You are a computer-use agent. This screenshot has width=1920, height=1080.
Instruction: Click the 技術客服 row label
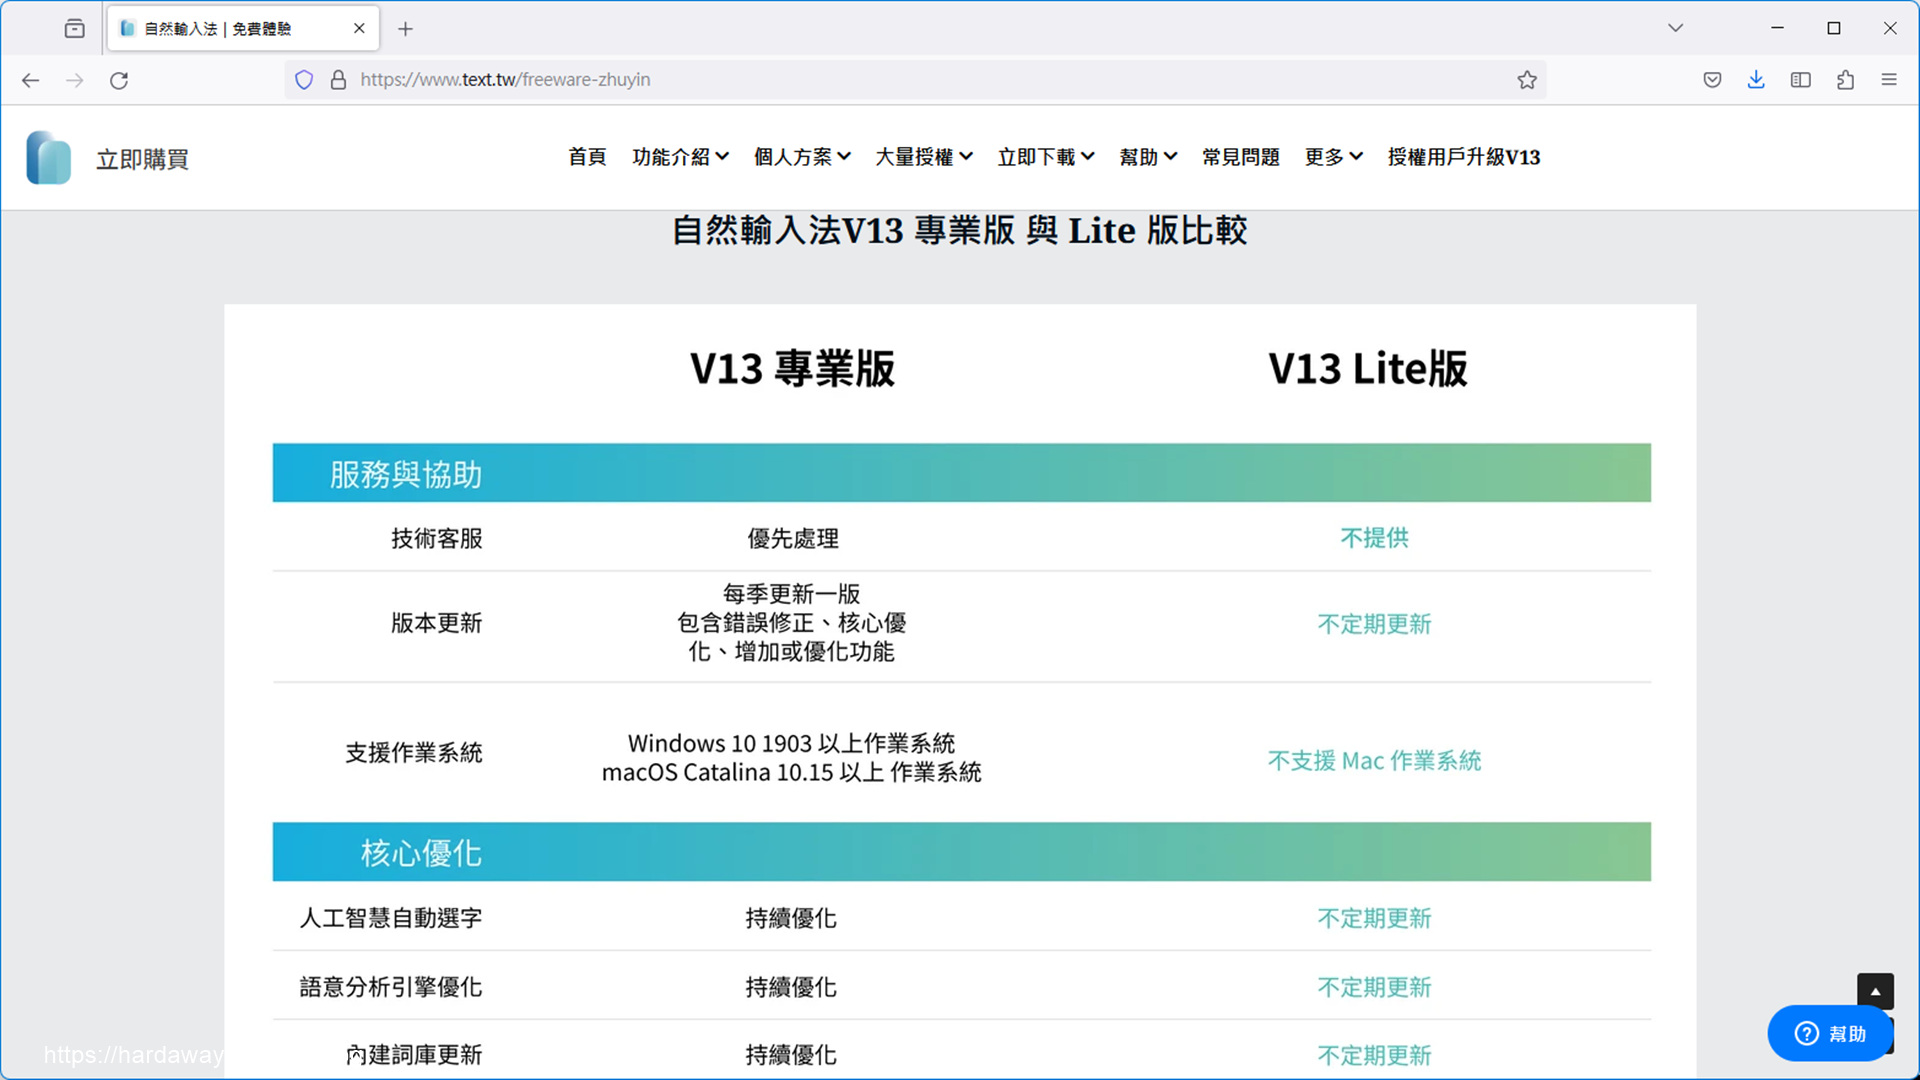(x=436, y=538)
